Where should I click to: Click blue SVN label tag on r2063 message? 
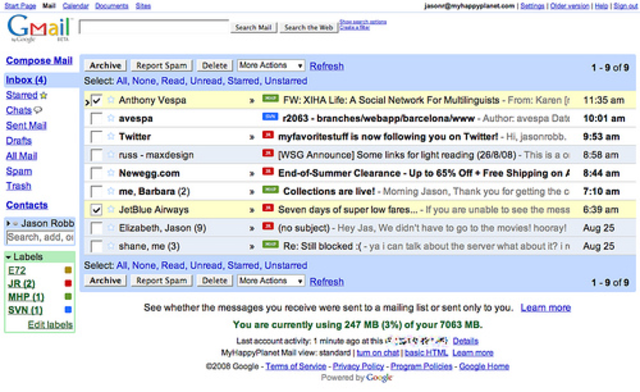pyautogui.click(x=270, y=117)
